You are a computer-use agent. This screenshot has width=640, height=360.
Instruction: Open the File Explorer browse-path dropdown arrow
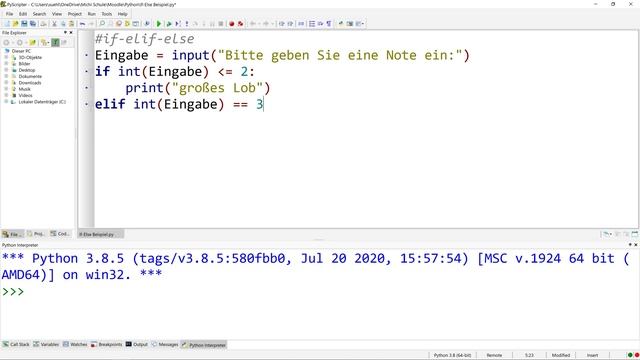[x=49, y=42]
